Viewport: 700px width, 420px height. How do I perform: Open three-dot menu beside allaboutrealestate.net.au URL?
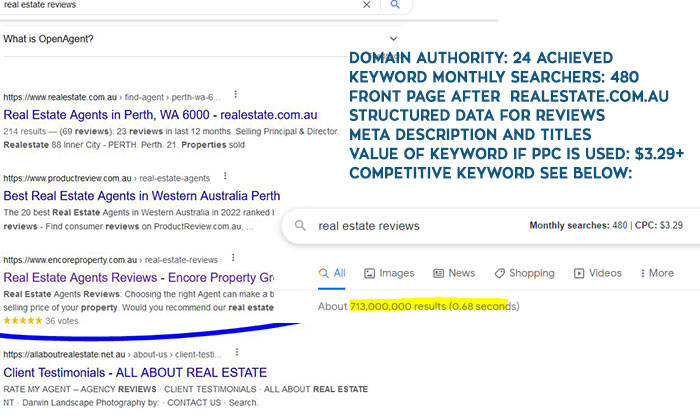pyautogui.click(x=237, y=352)
